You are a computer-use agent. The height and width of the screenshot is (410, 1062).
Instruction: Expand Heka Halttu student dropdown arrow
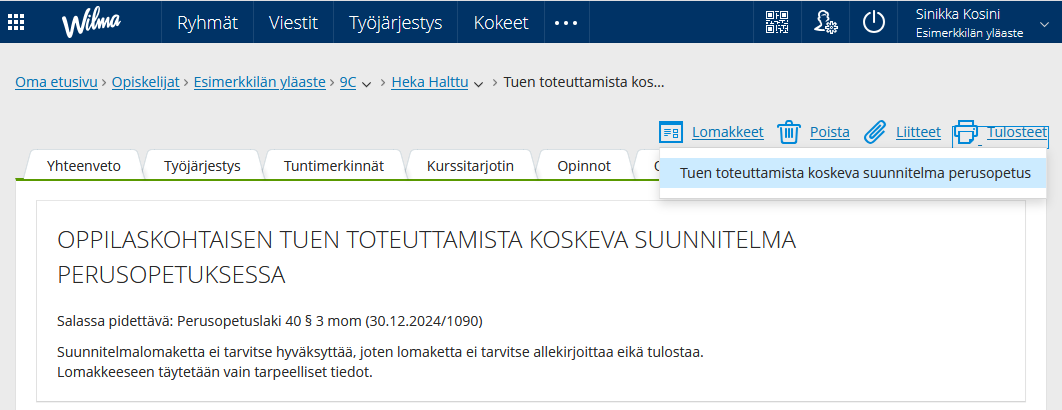[479, 84]
